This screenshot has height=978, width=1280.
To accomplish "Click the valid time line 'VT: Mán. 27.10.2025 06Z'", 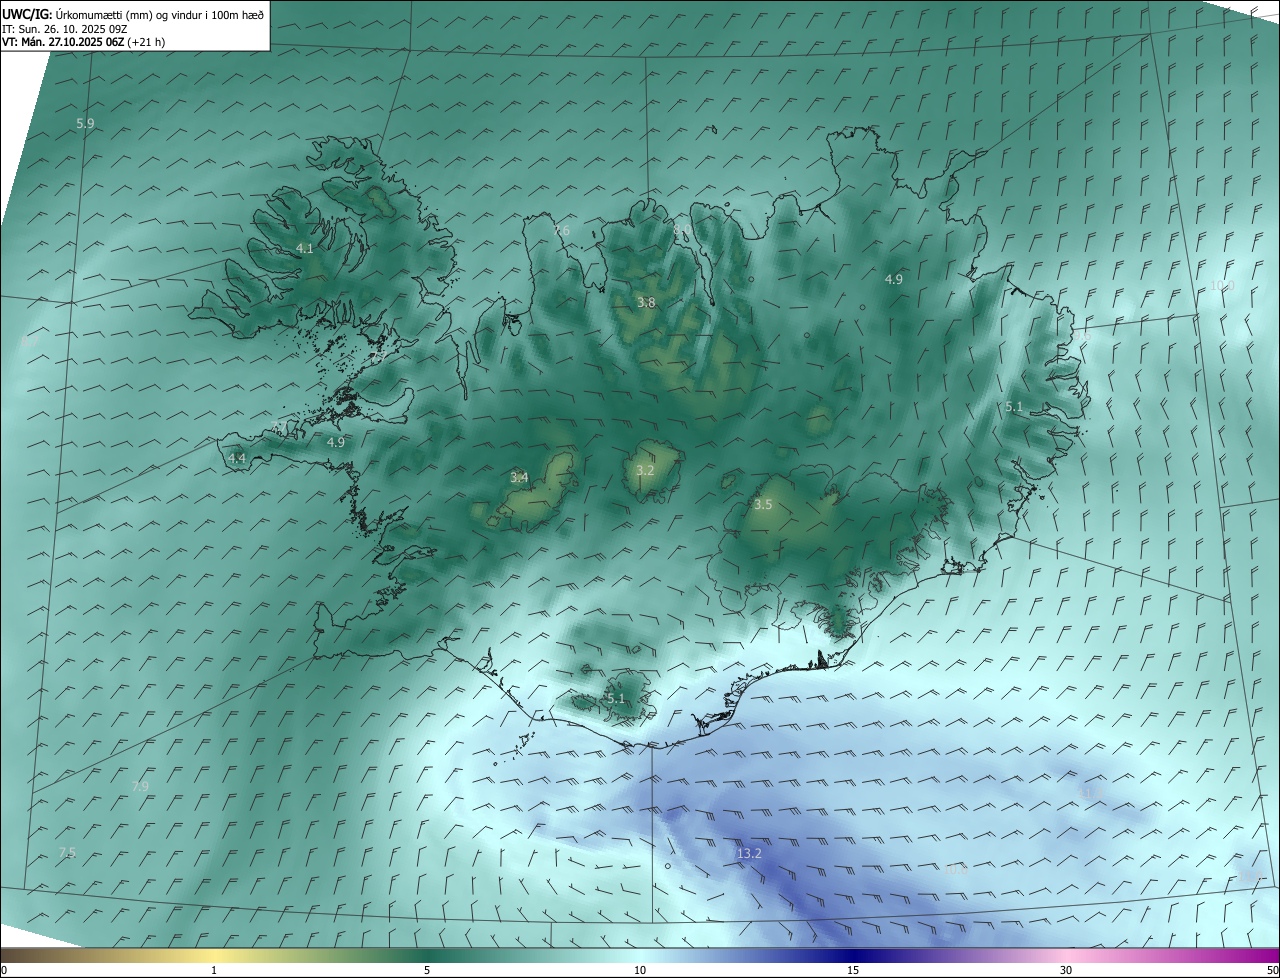I will click(x=64, y=43).
